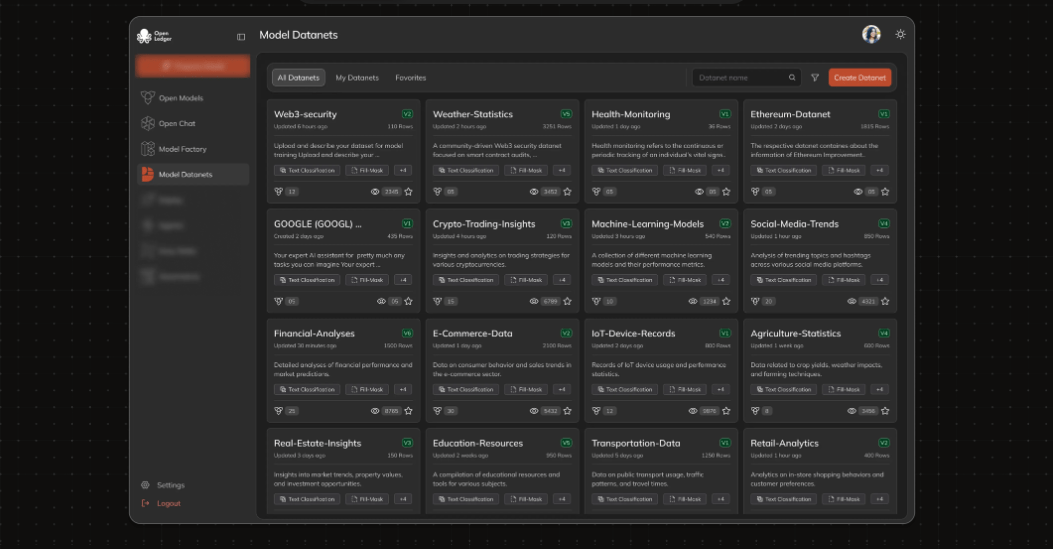Expand +4 more tags on Web3-security

pyautogui.click(x=403, y=170)
